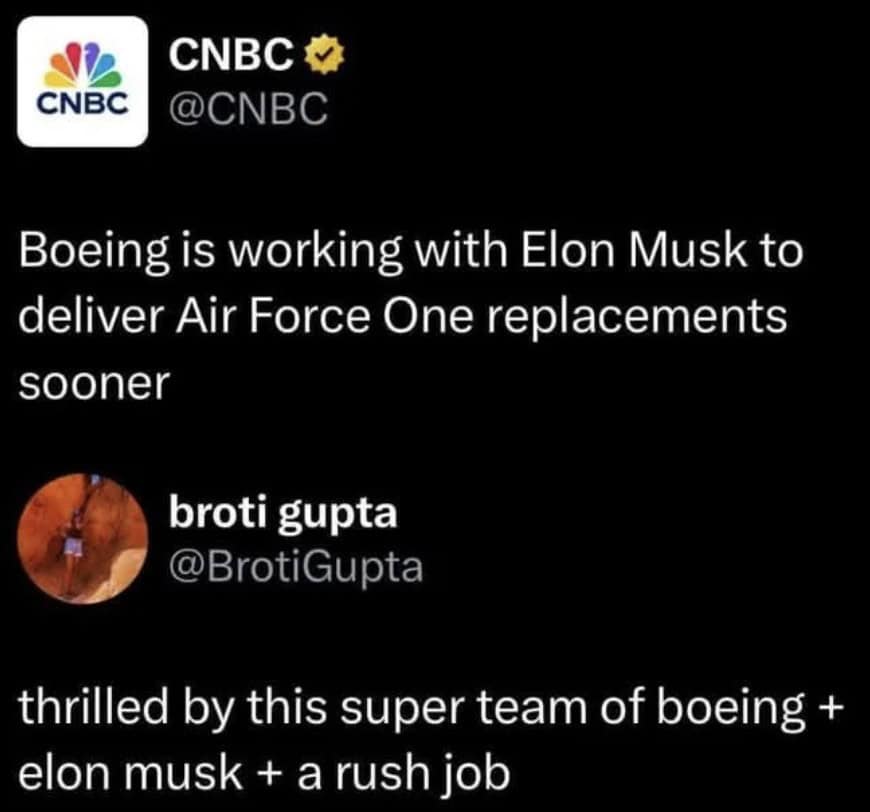The height and width of the screenshot is (812, 870).
Task: Tap the word 'thrilled' in the reply
Action: 91,709
